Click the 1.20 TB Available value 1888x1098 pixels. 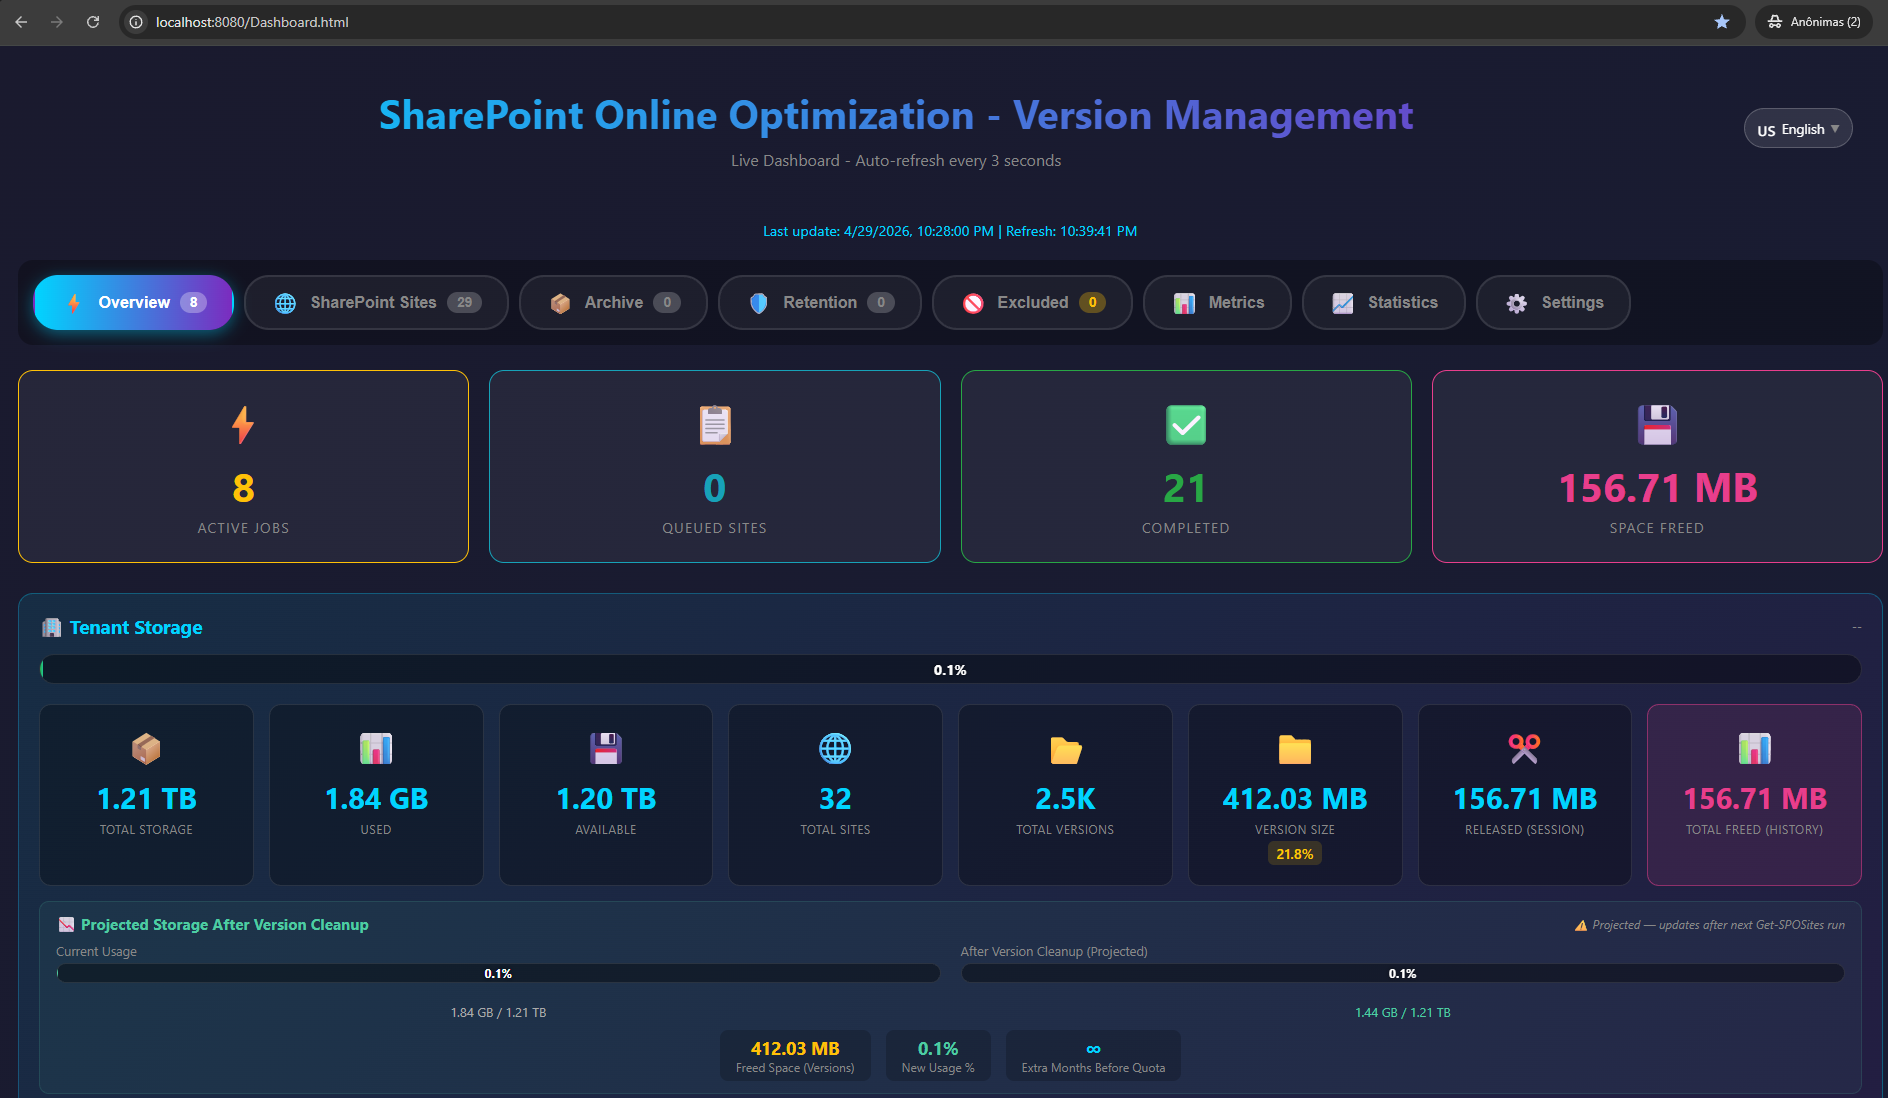click(606, 799)
